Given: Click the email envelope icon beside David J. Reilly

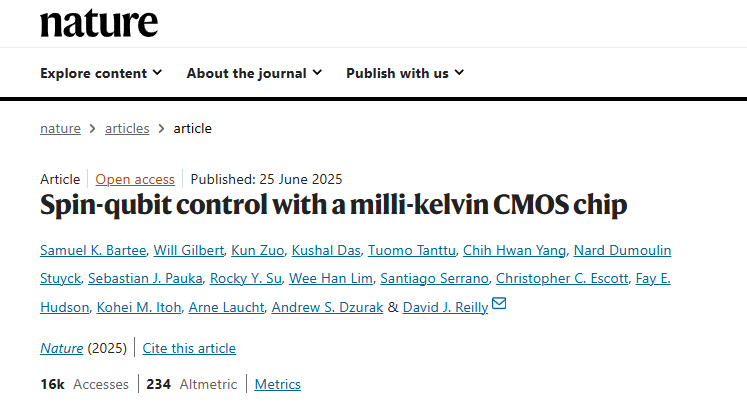Looking at the screenshot, I should [500, 305].
